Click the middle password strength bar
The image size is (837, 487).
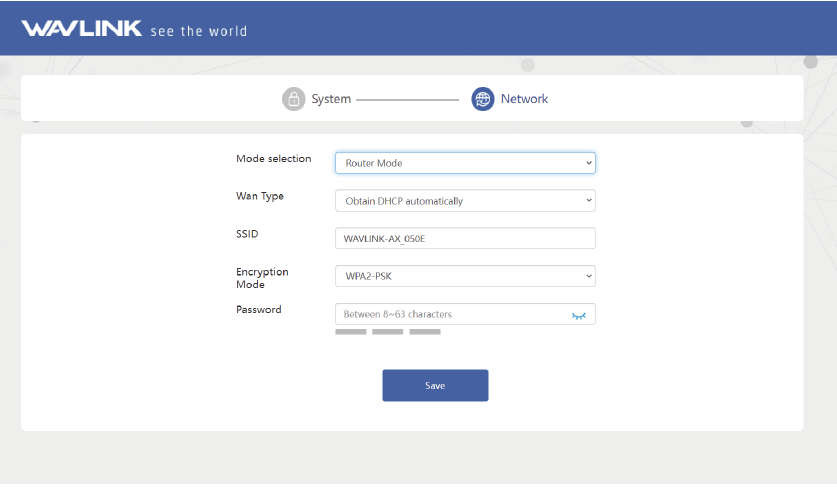387,332
